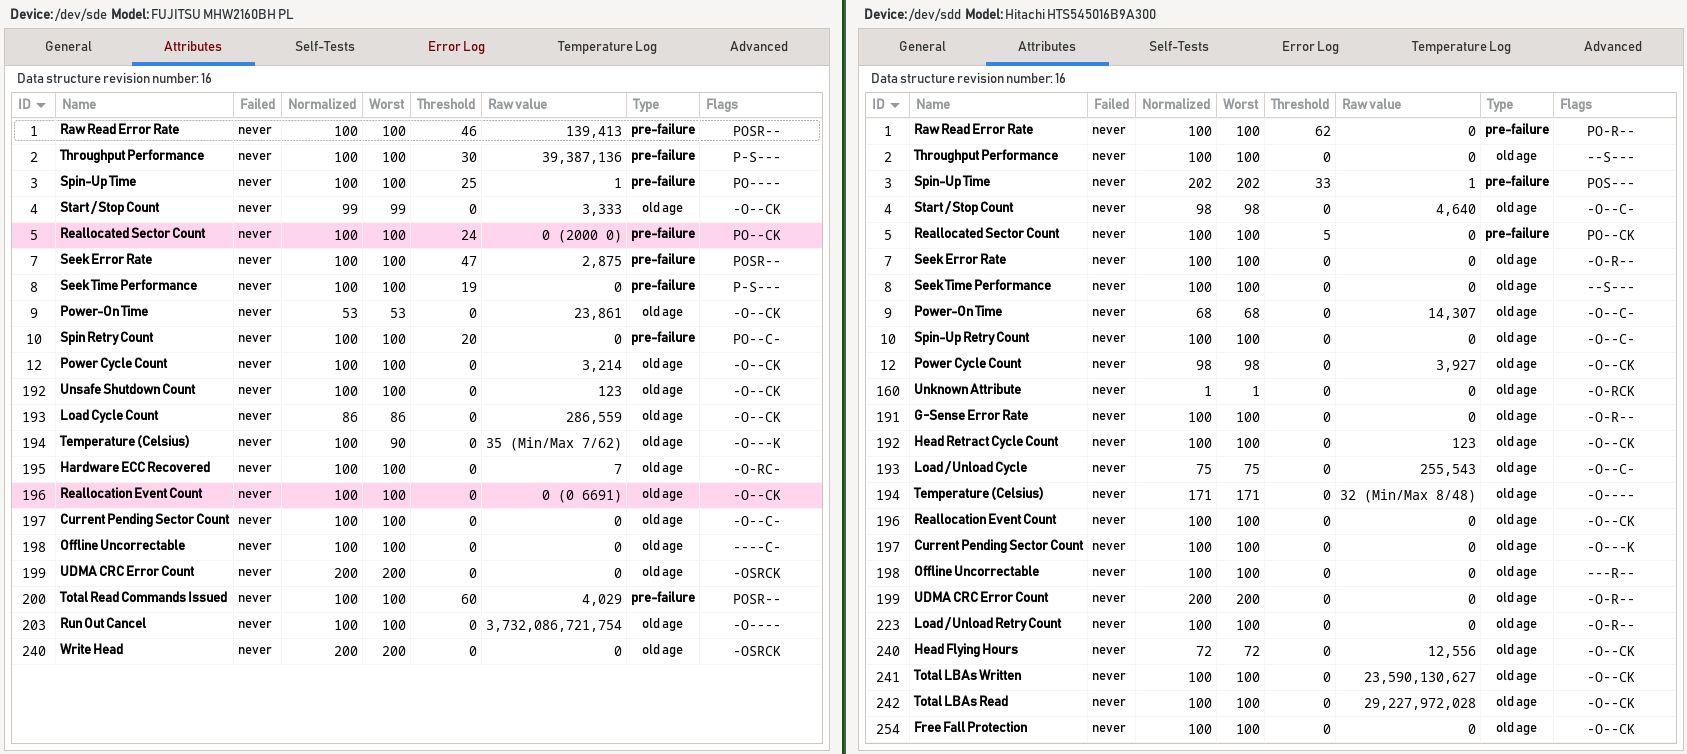This screenshot has width=1687, height=754.
Task: Sort Hitachi table by Worst column
Action: click(x=1240, y=104)
